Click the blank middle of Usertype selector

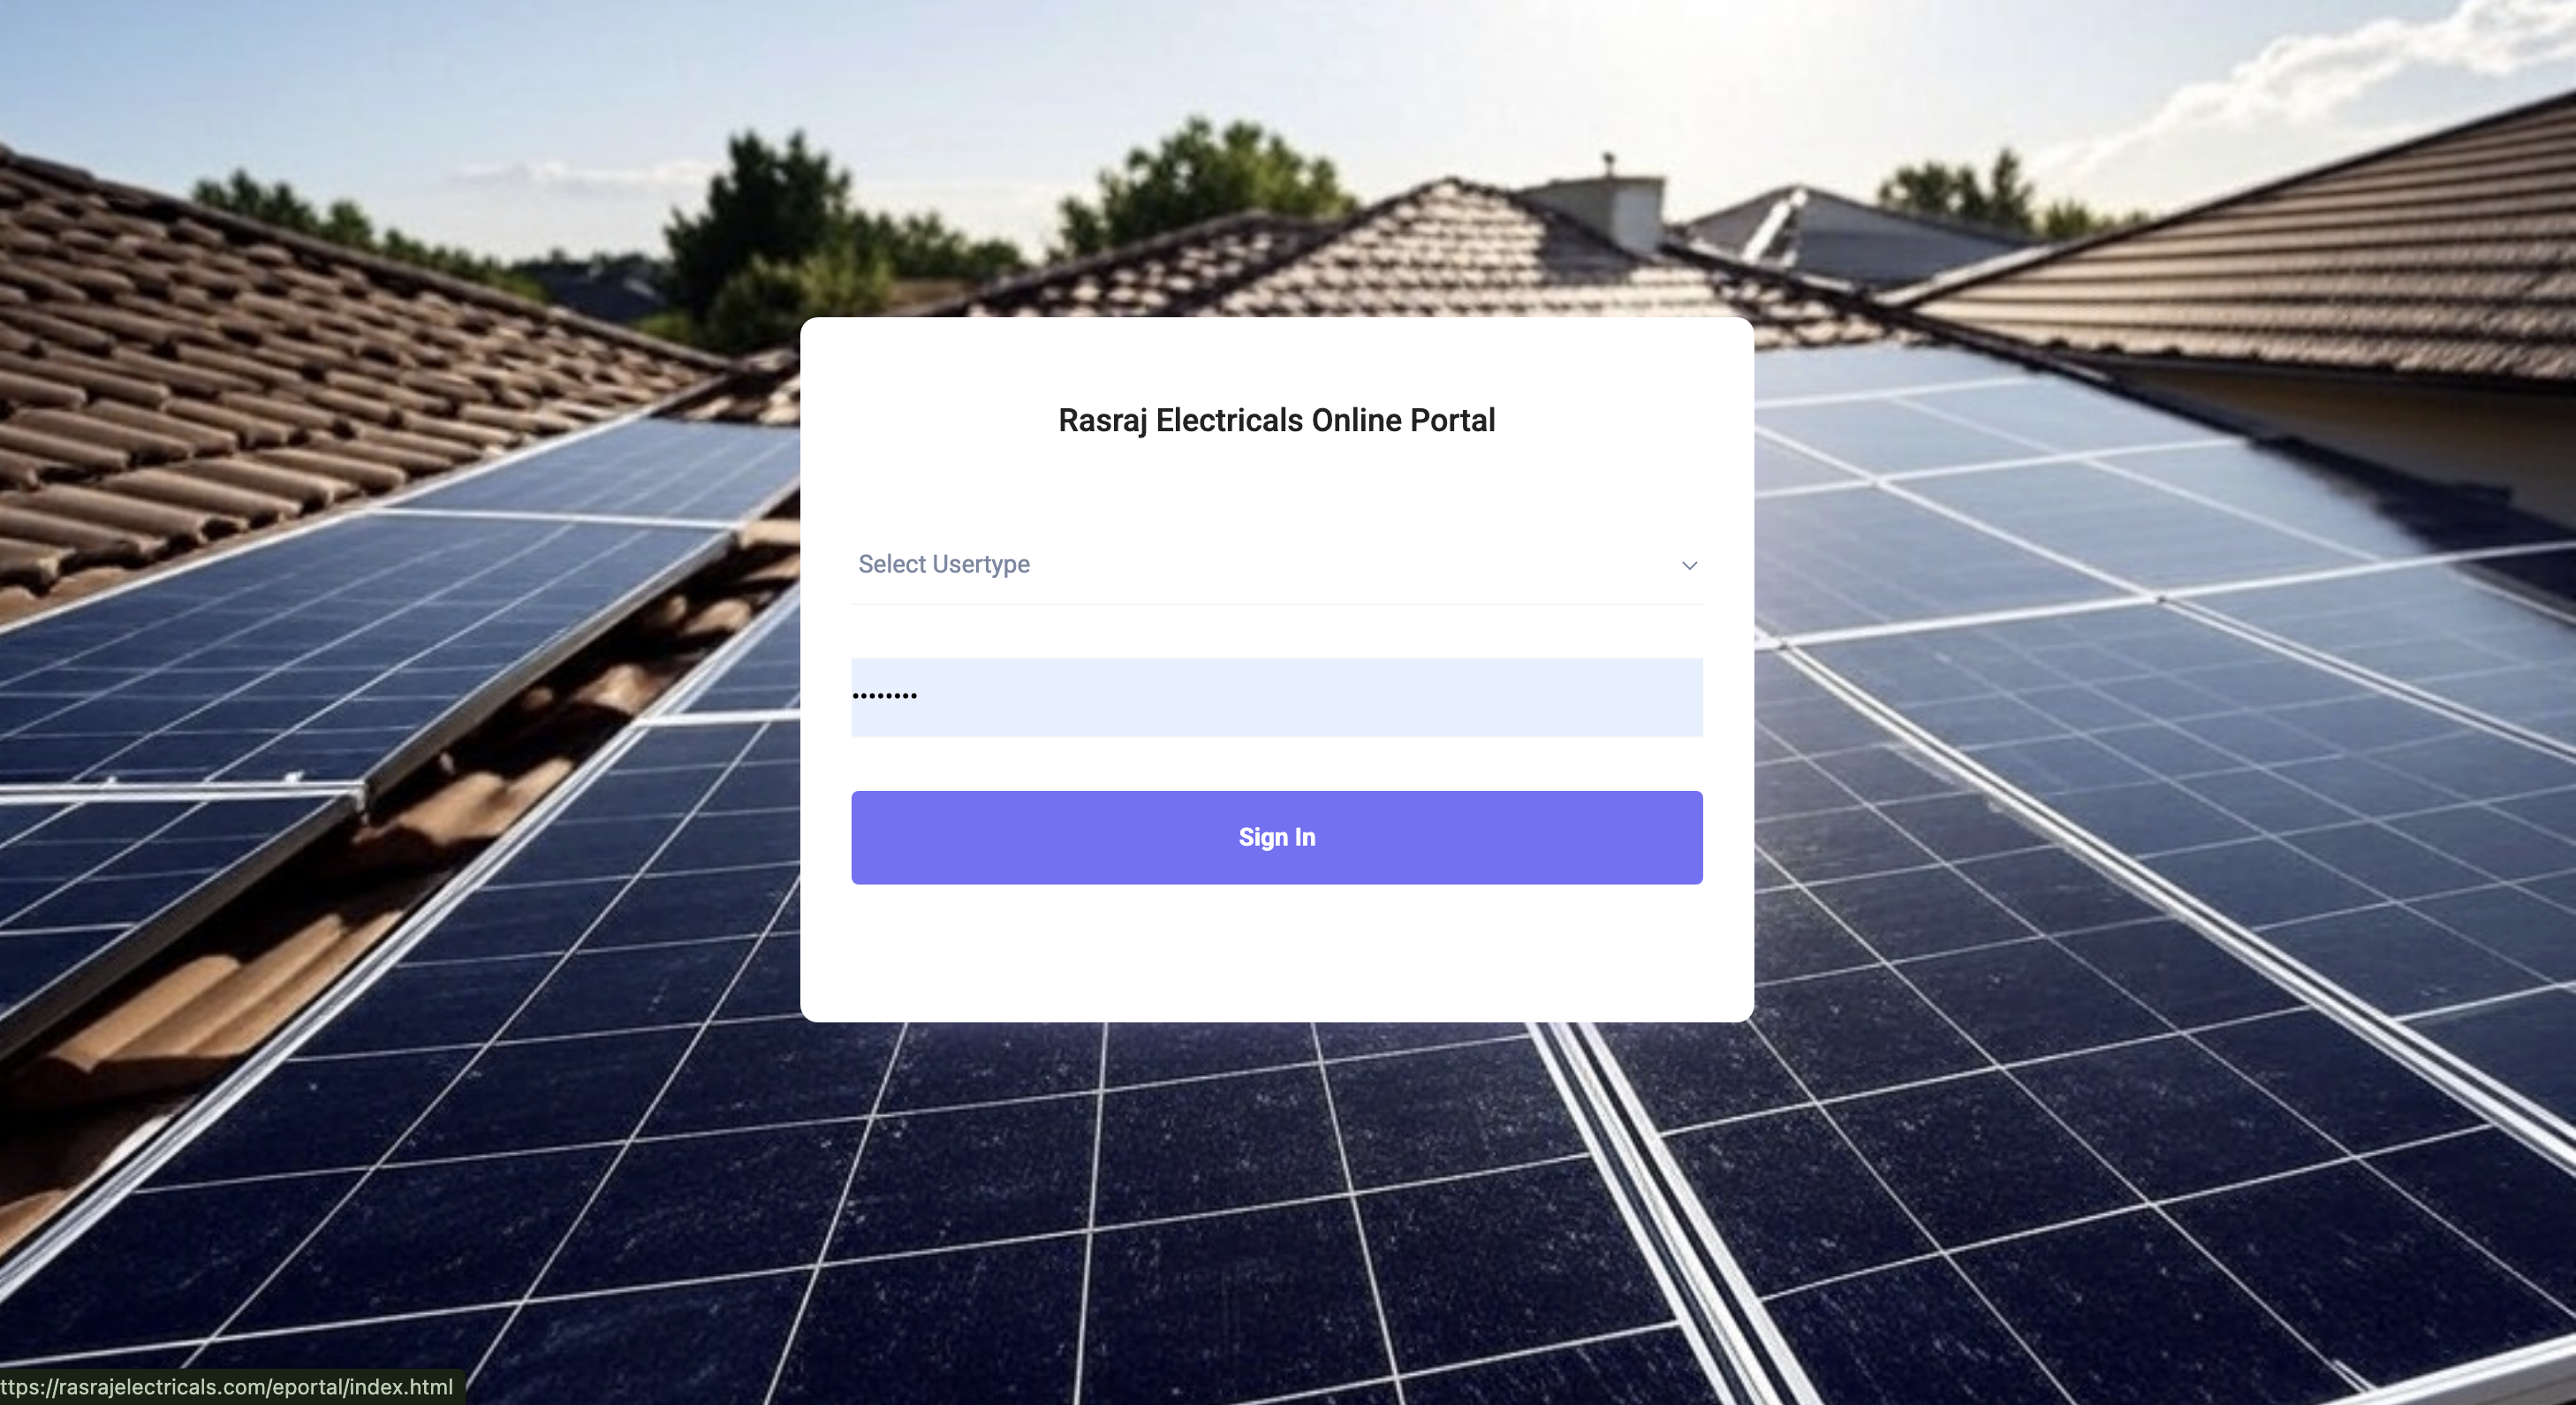coord(1350,565)
